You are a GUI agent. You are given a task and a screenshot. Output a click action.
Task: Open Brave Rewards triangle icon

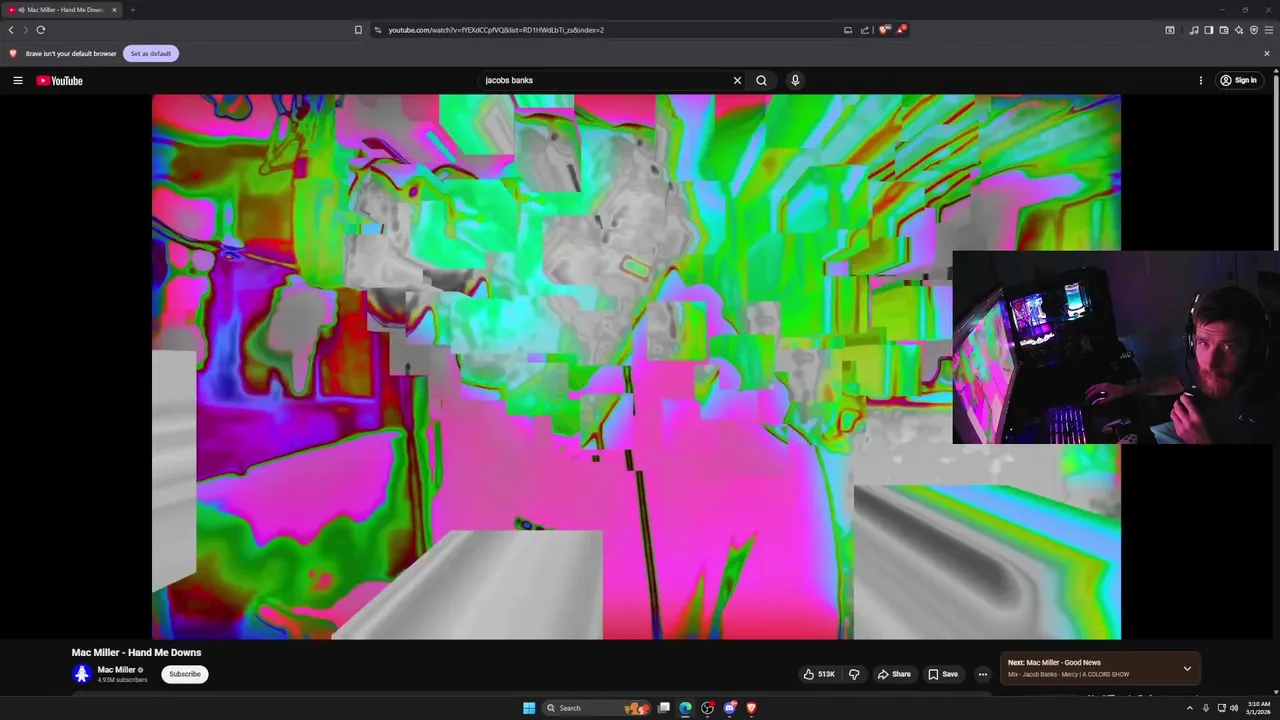901,30
